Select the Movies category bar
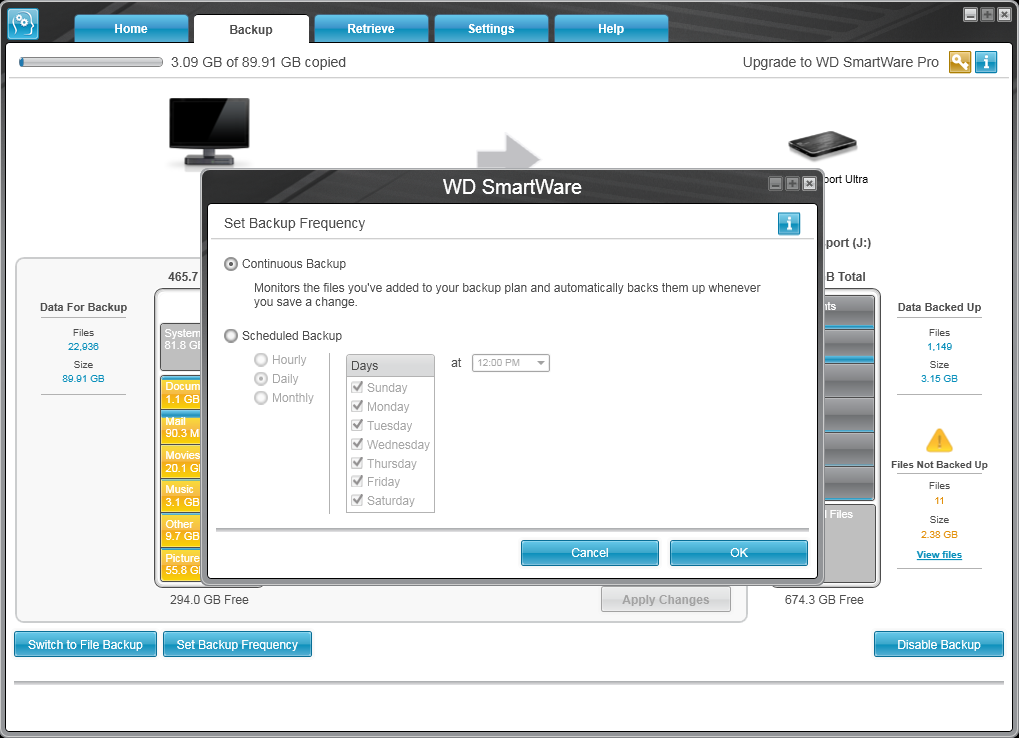The height and width of the screenshot is (738, 1019). pos(181,461)
